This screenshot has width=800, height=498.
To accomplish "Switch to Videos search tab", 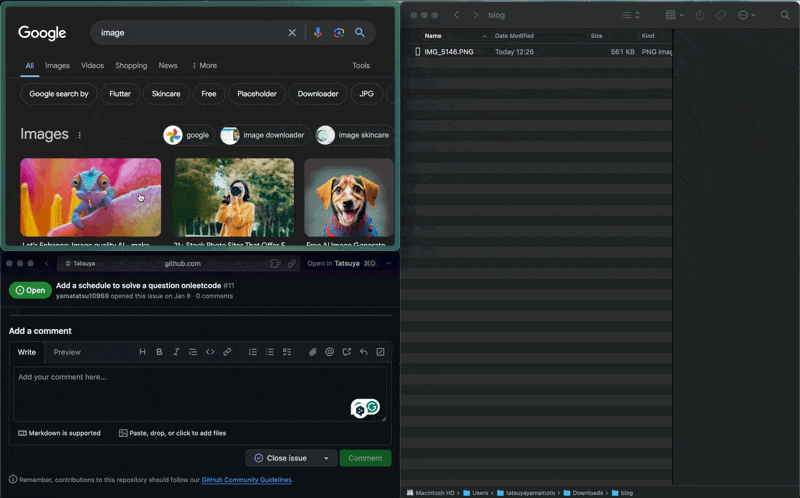I will (92, 65).
